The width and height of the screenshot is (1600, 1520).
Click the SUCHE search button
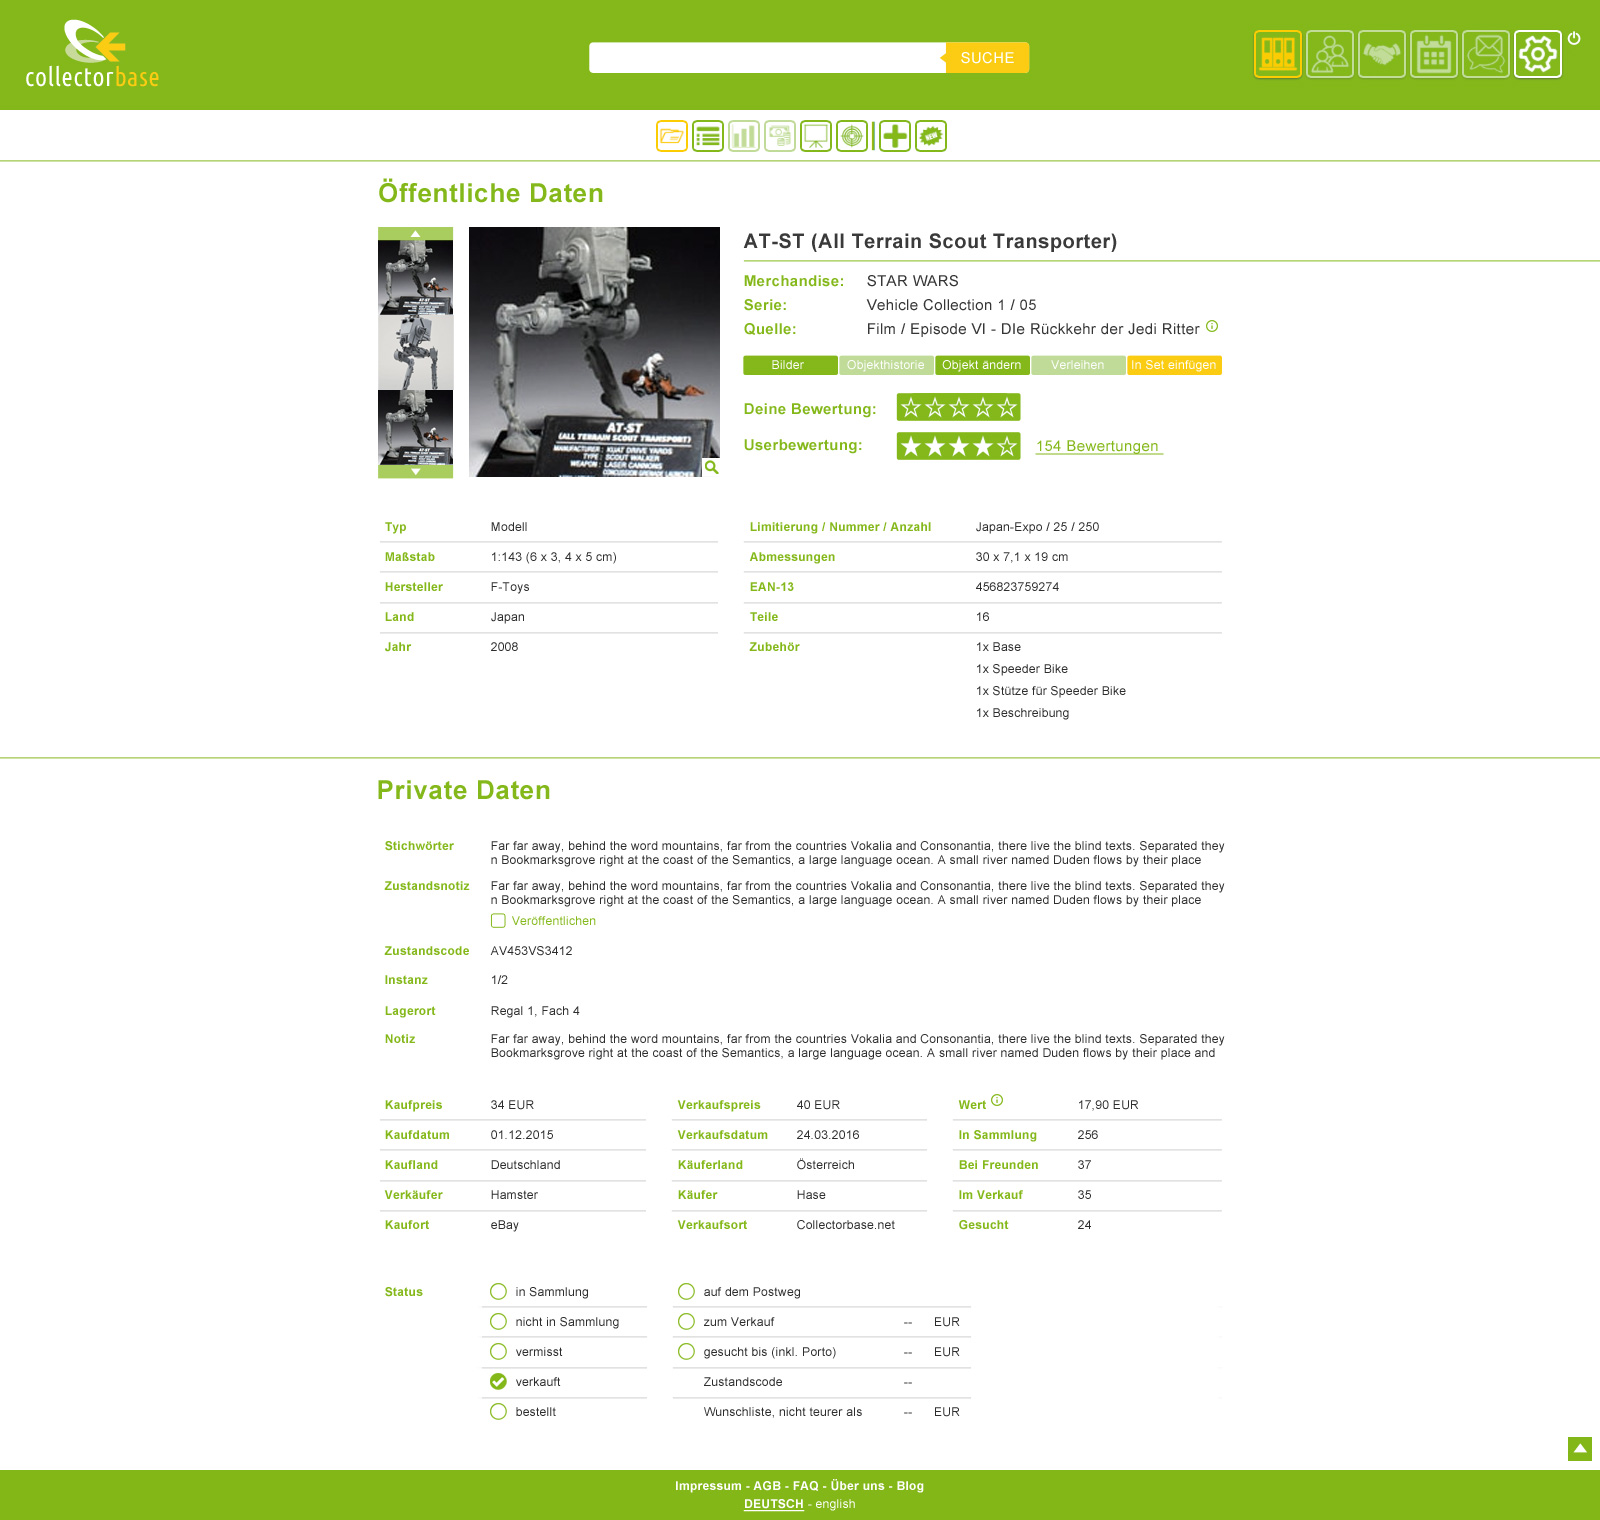tap(987, 58)
